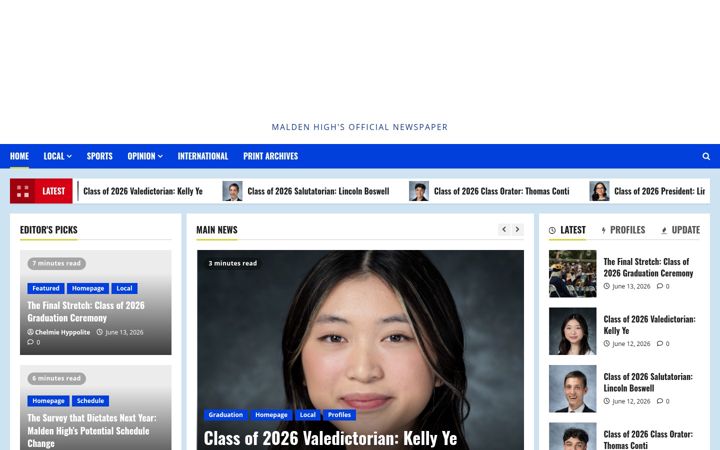
Task: Open ticker headline Class Orator: Thomas Conti
Action: pos(501,191)
